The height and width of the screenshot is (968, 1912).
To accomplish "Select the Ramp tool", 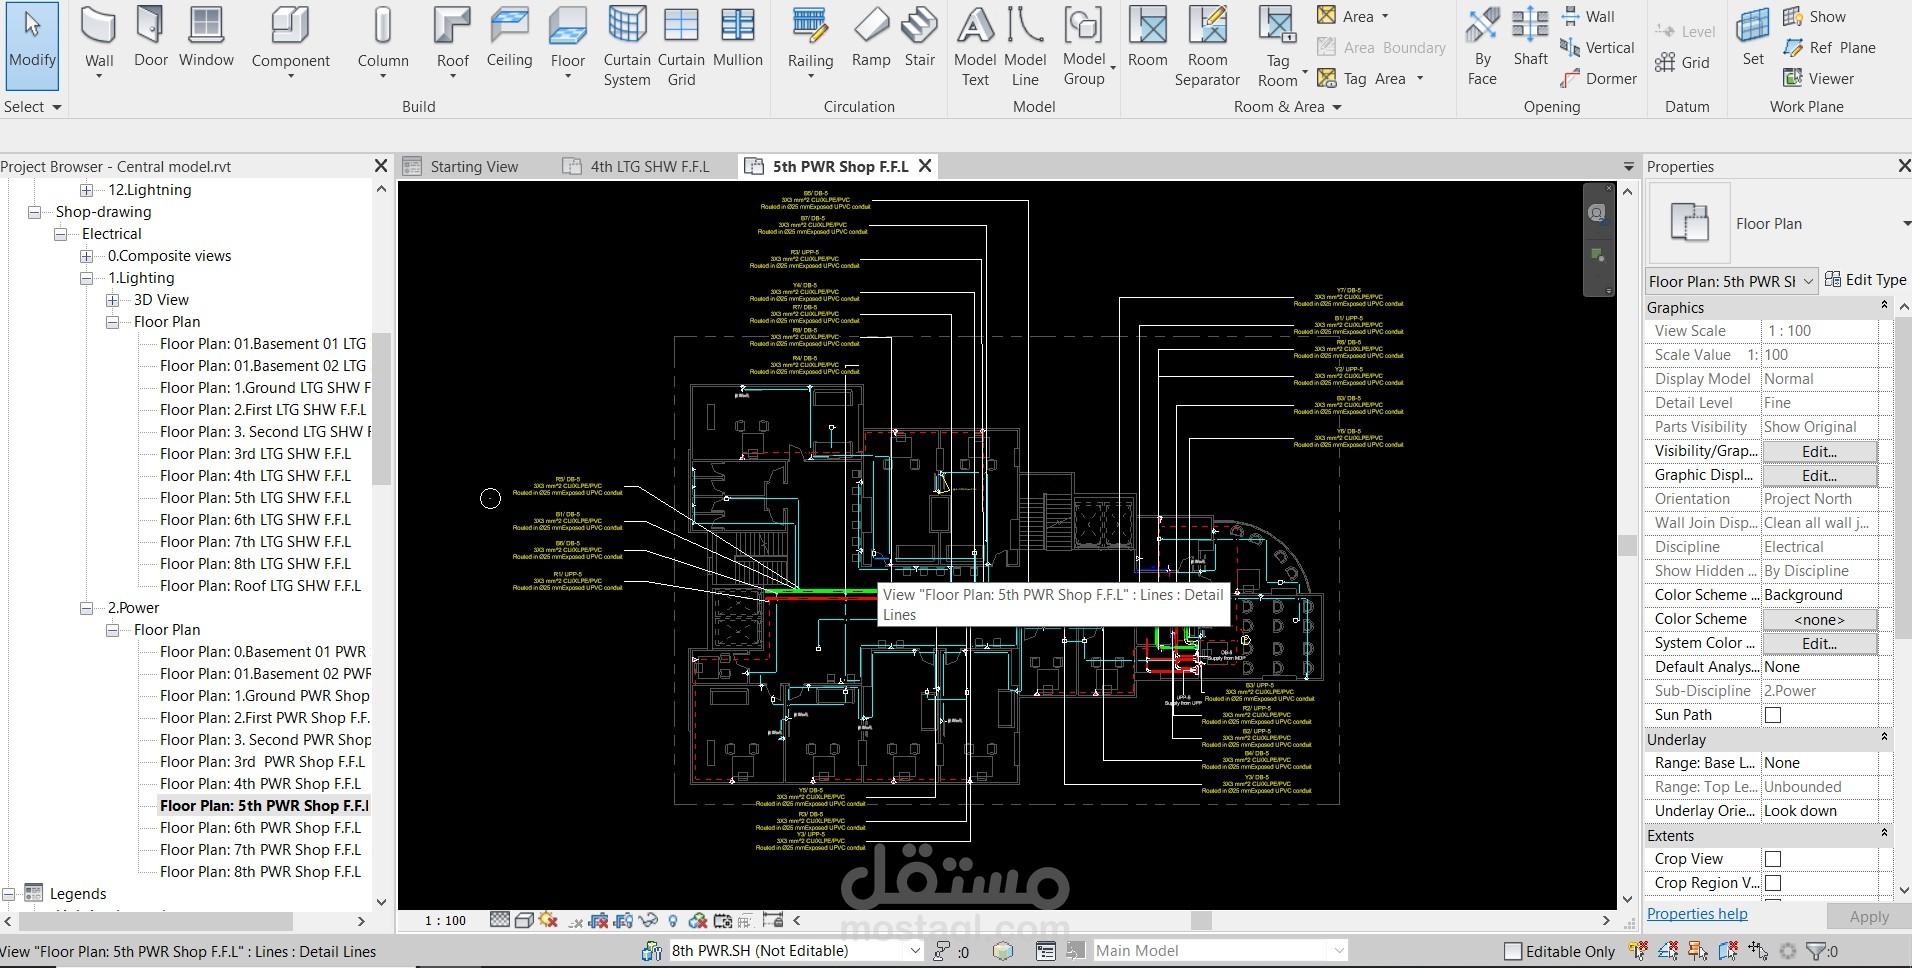I will 871,38.
